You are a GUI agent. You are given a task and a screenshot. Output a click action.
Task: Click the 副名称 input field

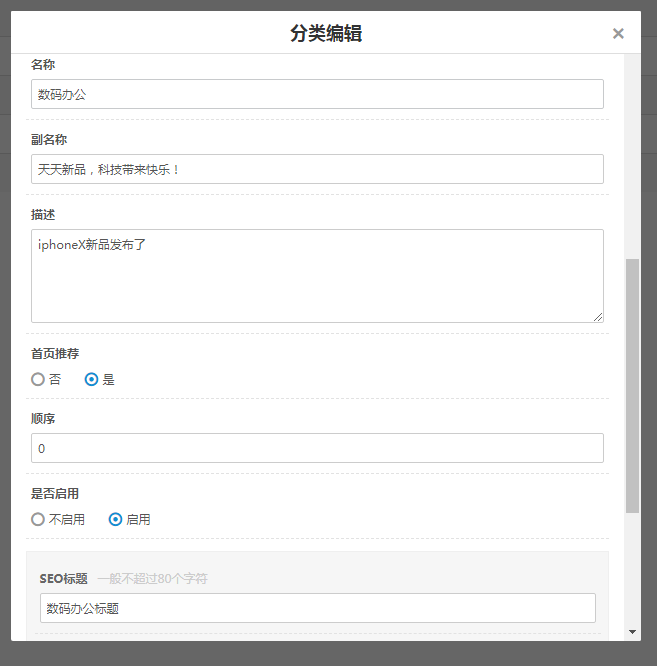pyautogui.click(x=317, y=169)
